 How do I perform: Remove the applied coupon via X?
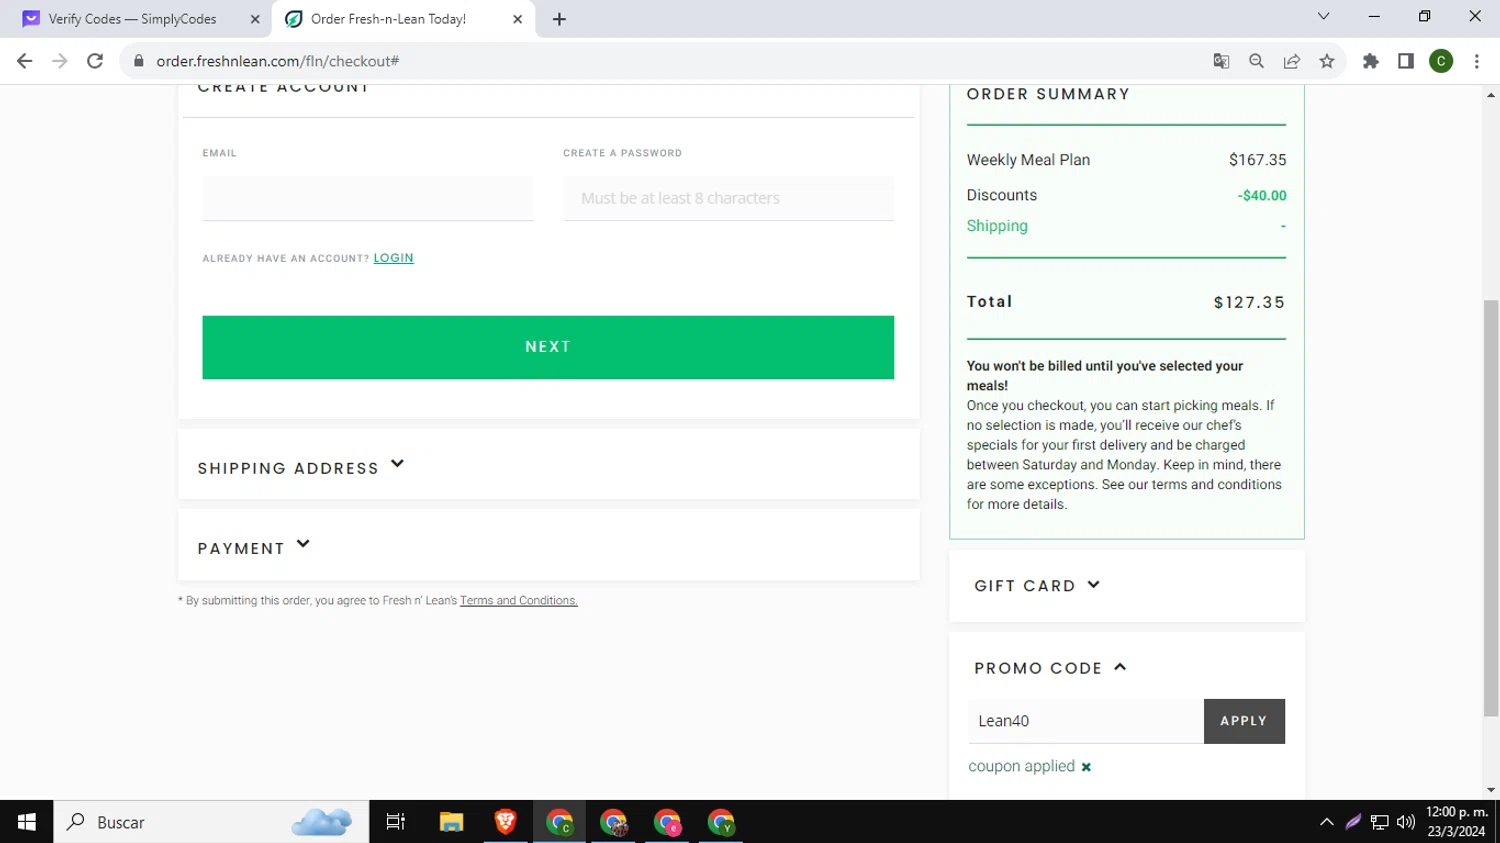(x=1086, y=767)
